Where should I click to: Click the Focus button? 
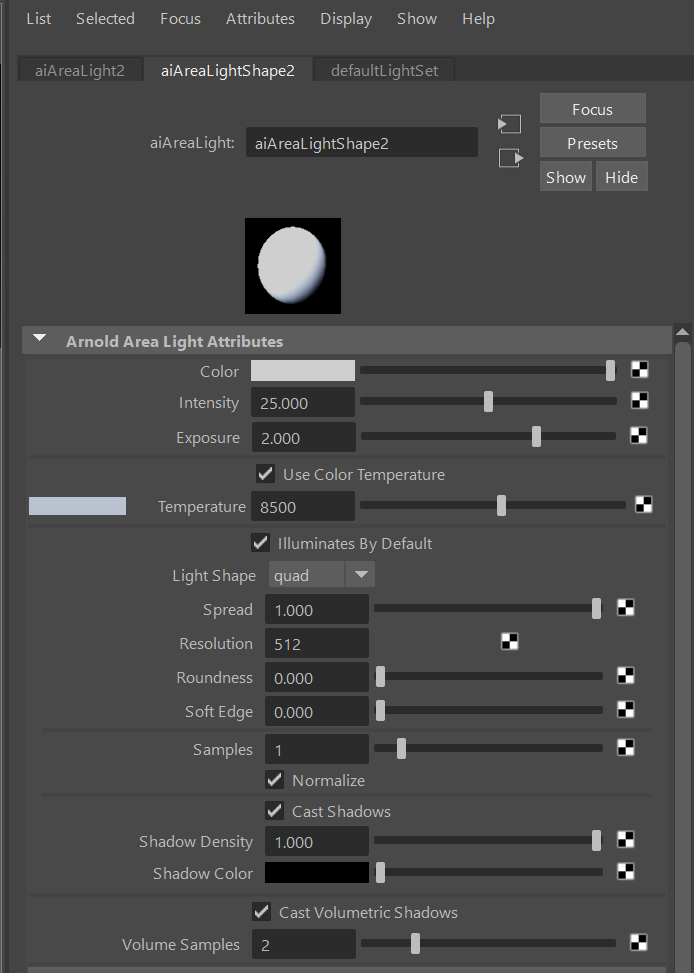pyautogui.click(x=592, y=109)
